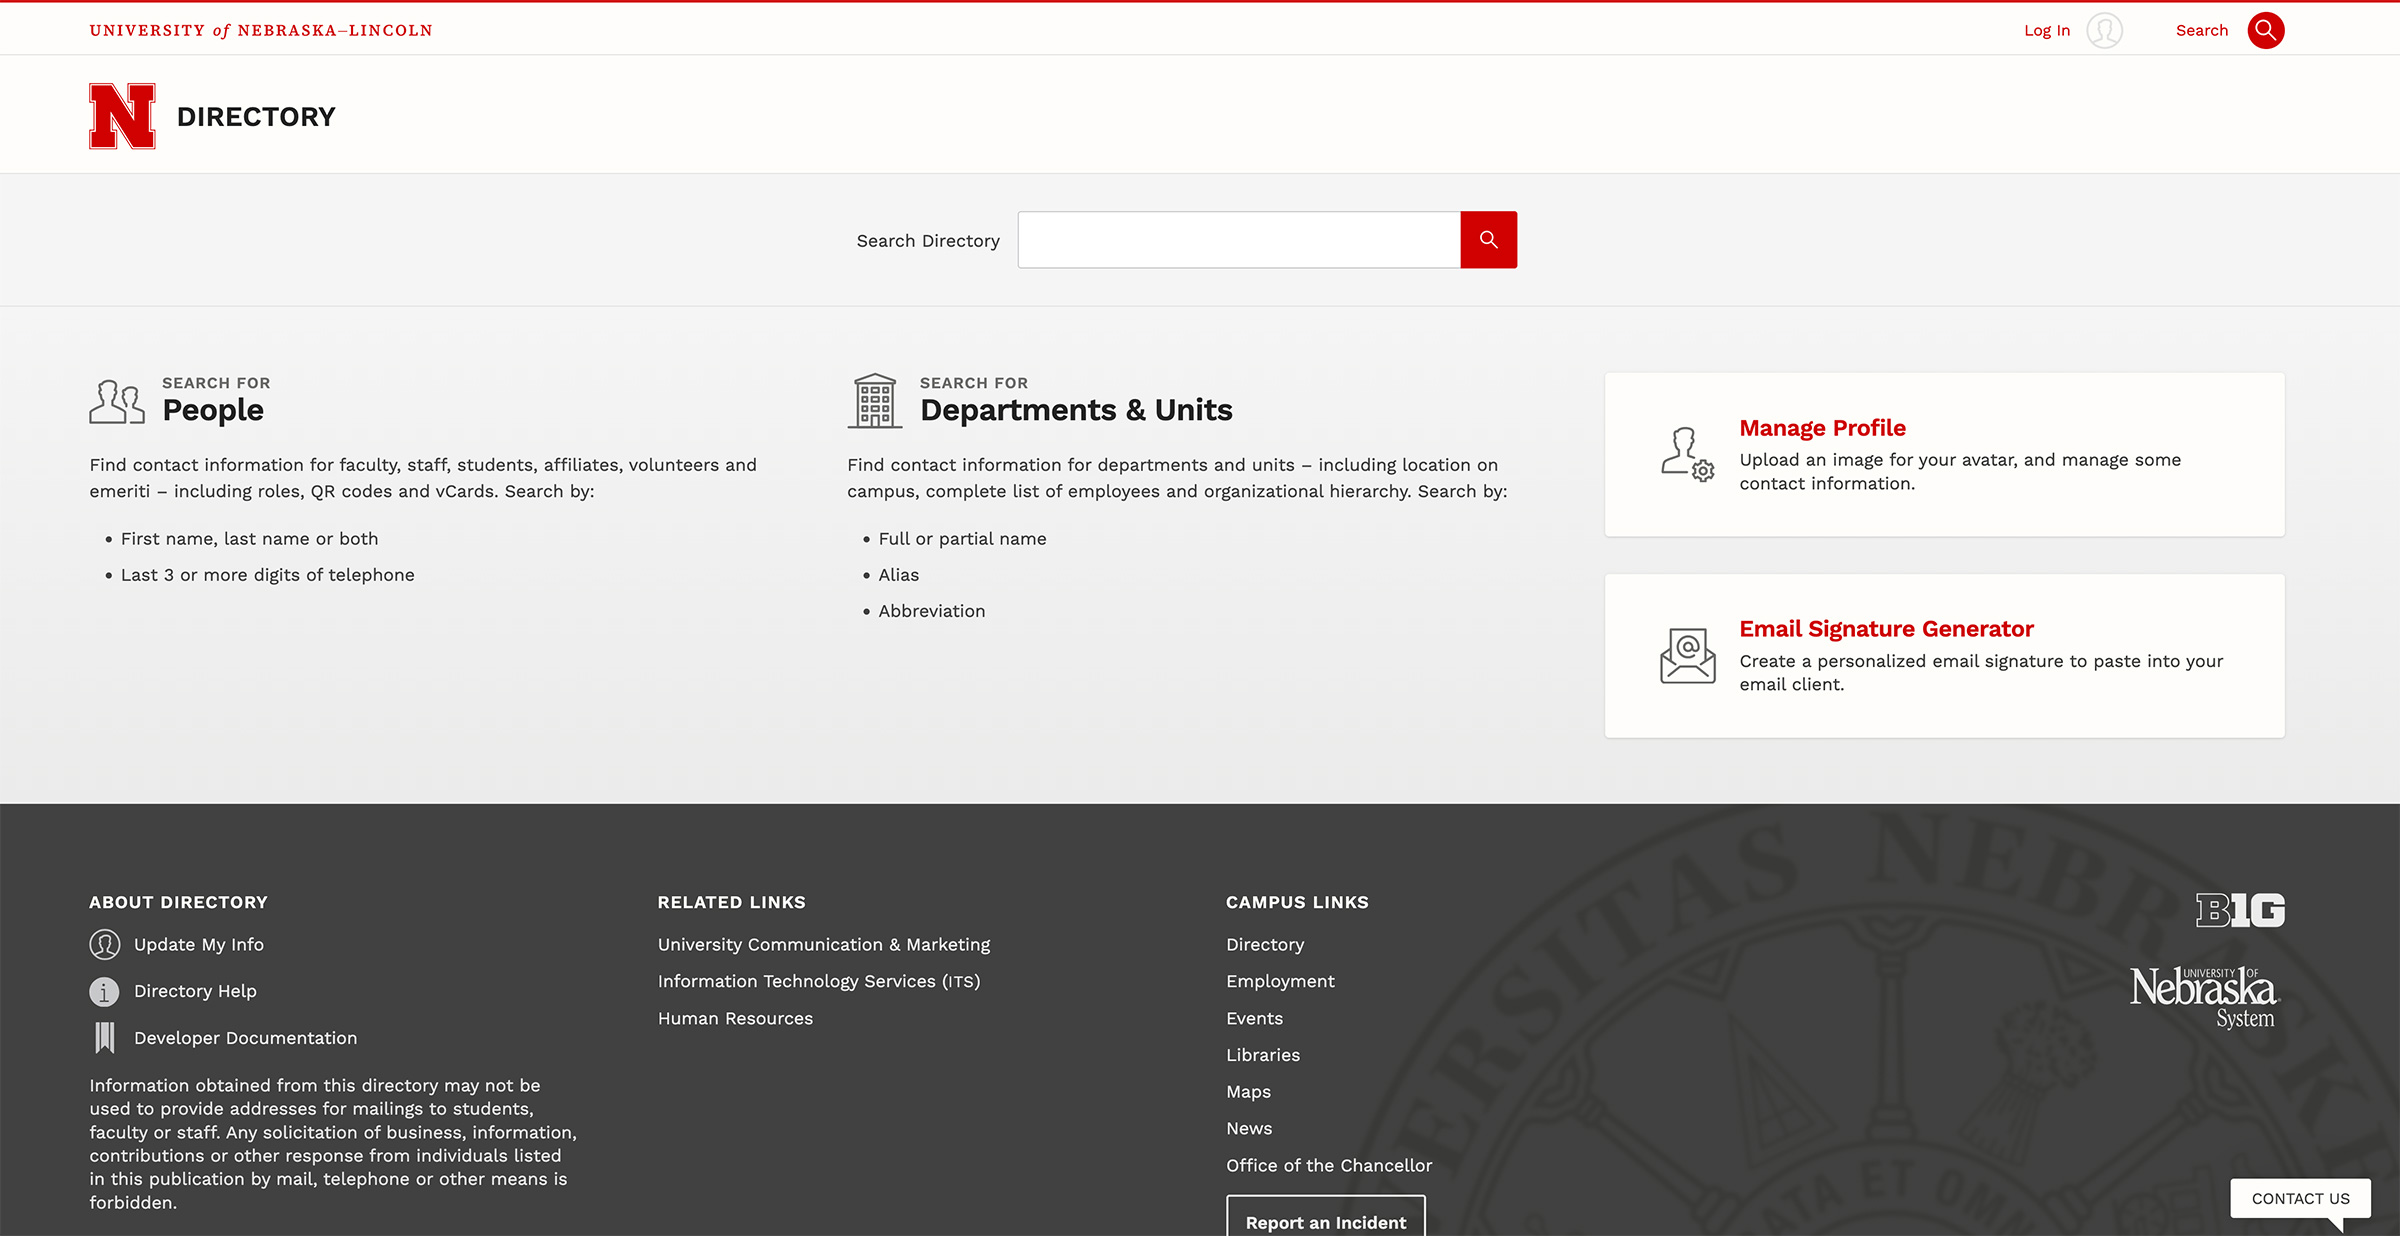Click Update My Info footer link
Screen dimensions: 2400x1236
[199, 945]
